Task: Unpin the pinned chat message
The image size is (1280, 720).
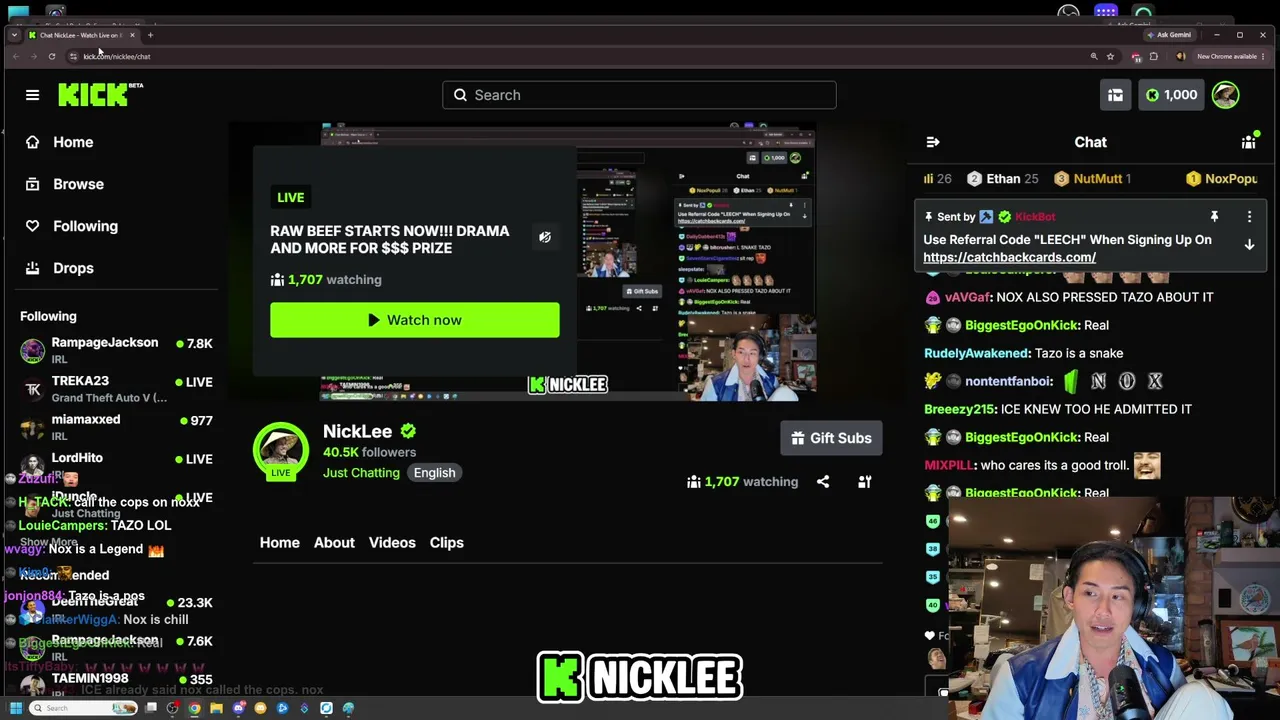Action: 1214,216
